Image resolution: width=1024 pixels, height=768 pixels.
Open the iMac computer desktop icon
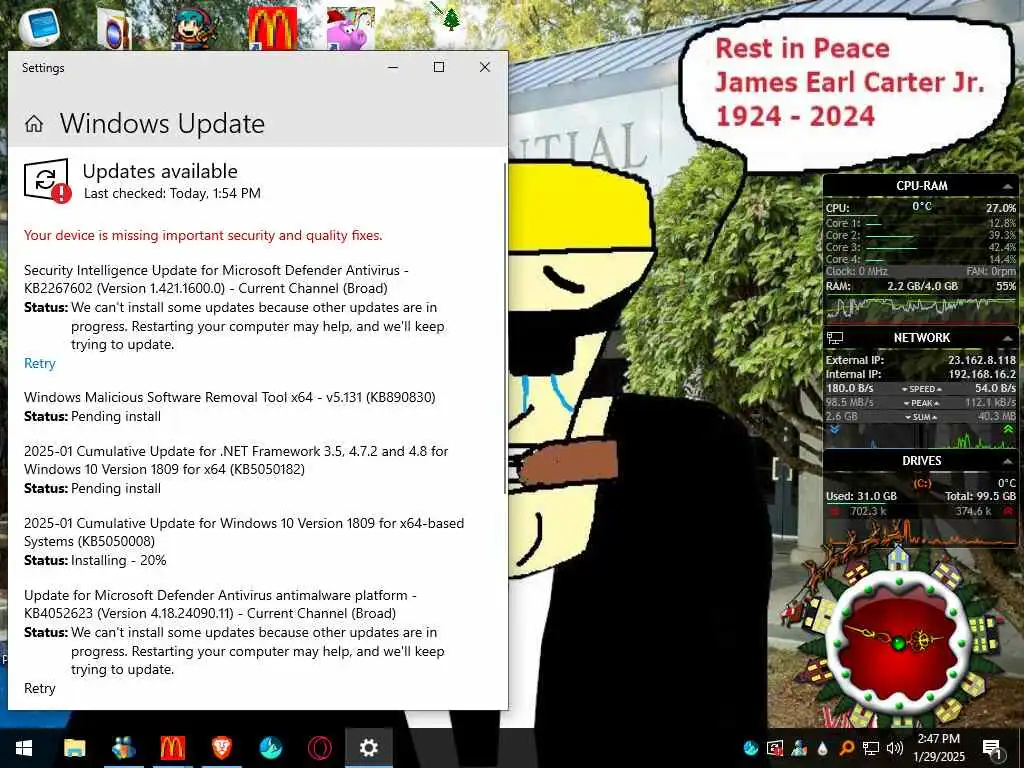[x=39, y=27]
